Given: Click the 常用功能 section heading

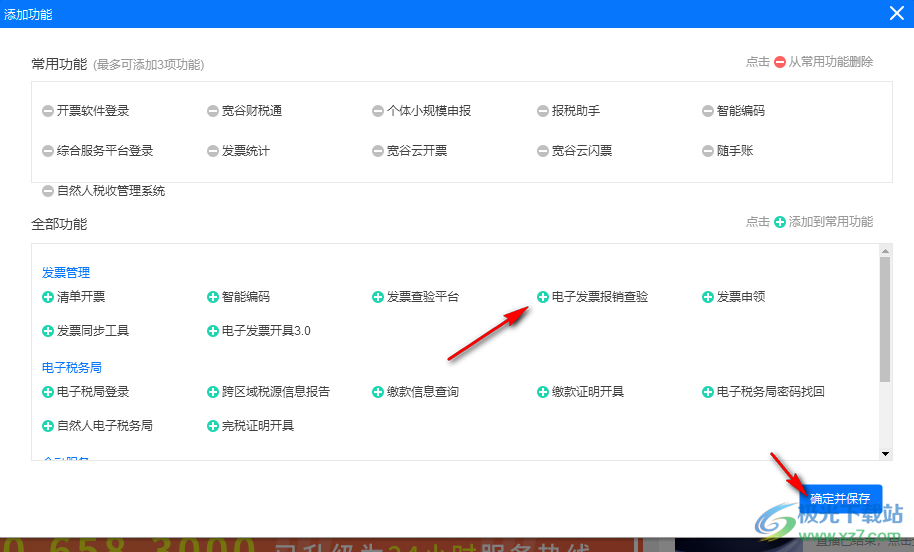Looking at the screenshot, I should point(59,64).
